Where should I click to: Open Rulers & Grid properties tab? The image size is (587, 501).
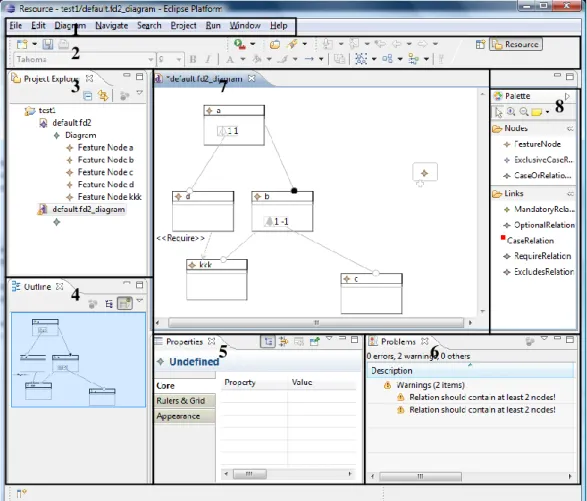click(x=185, y=401)
